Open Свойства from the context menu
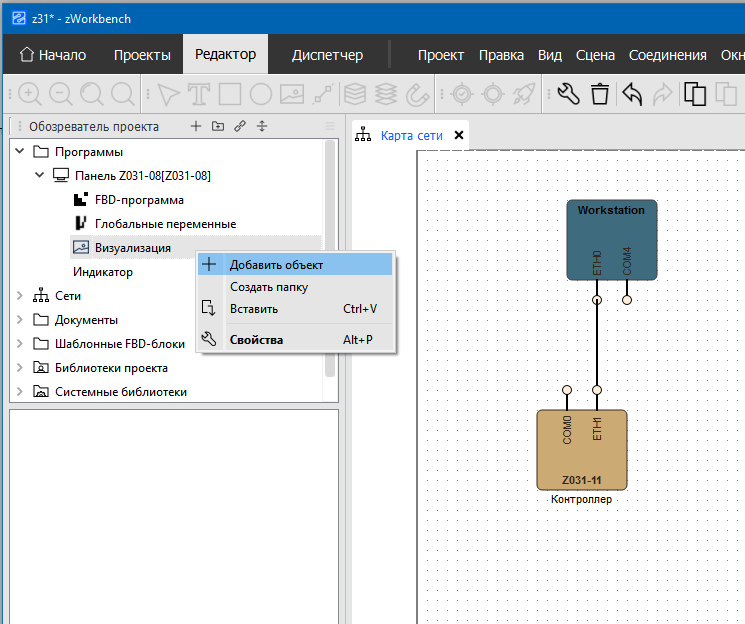Screen dimensions: 745x624 pyautogui.click(x=256, y=340)
